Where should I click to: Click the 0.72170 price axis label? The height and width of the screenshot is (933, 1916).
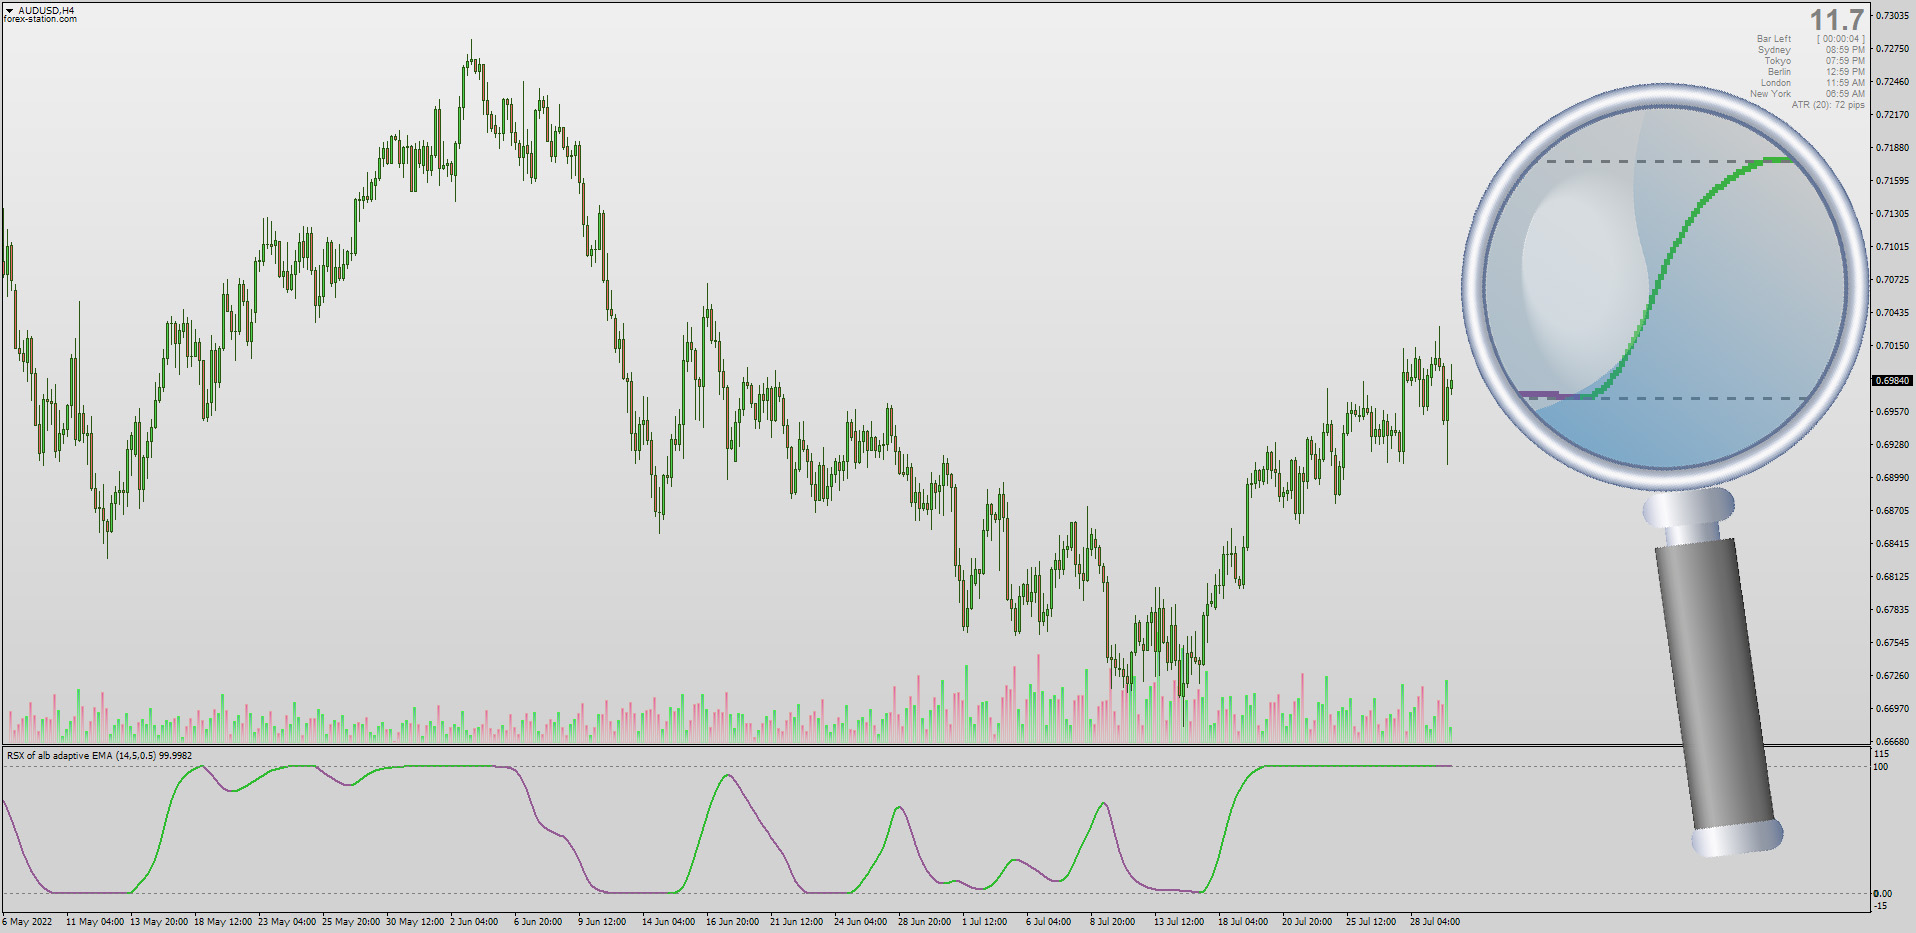pyautogui.click(x=1893, y=115)
